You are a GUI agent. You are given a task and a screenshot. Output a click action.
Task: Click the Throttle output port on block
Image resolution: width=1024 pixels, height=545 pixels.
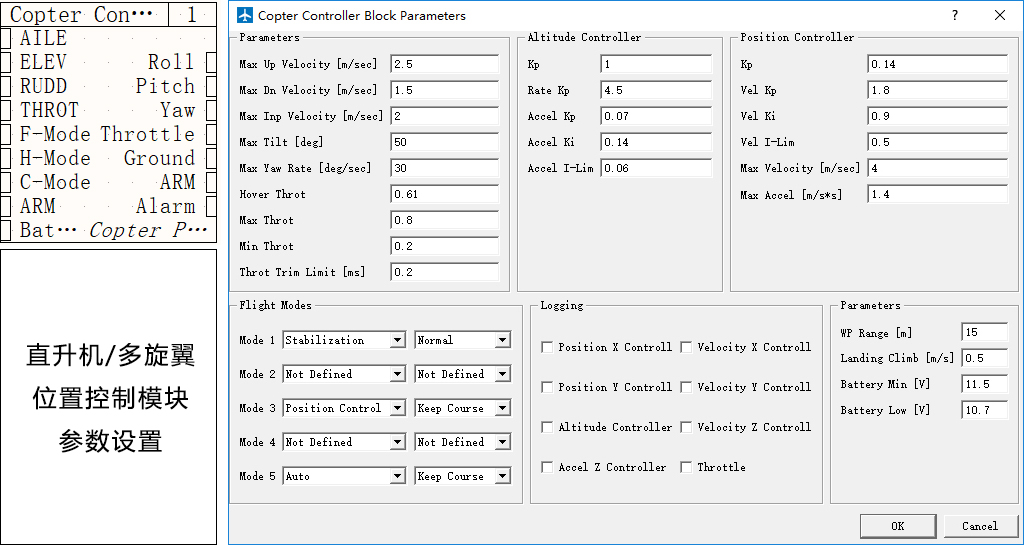coord(211,134)
